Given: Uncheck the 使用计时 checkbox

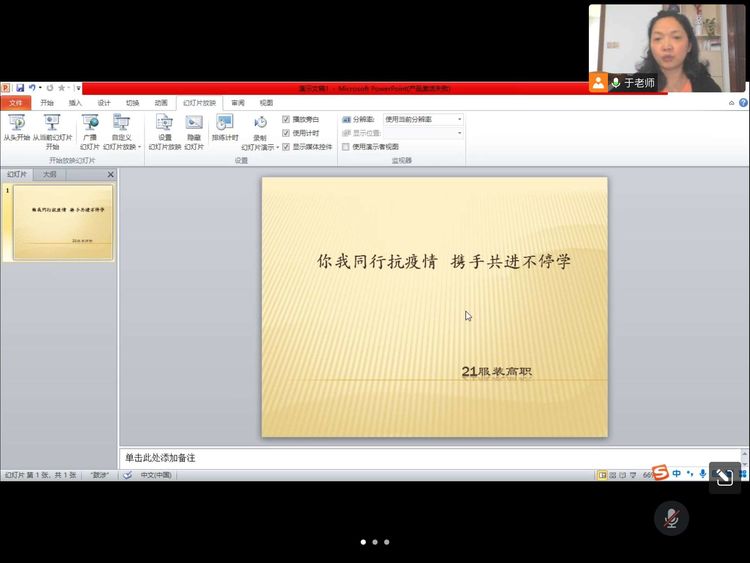Looking at the screenshot, I should point(286,133).
